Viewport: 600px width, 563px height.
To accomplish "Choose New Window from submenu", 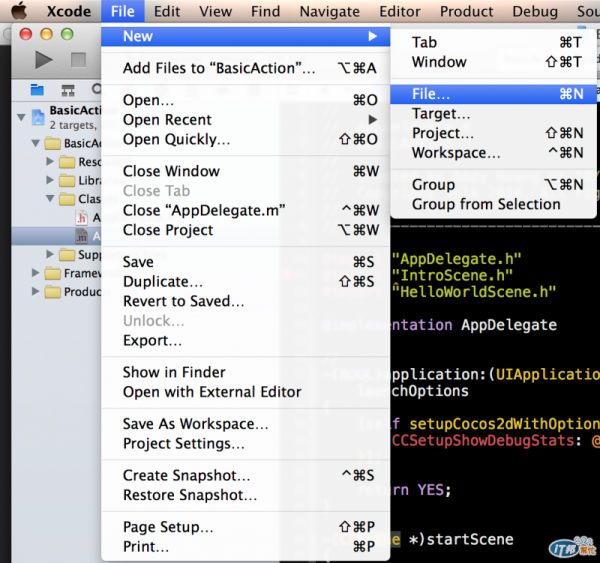I will [x=493, y=62].
